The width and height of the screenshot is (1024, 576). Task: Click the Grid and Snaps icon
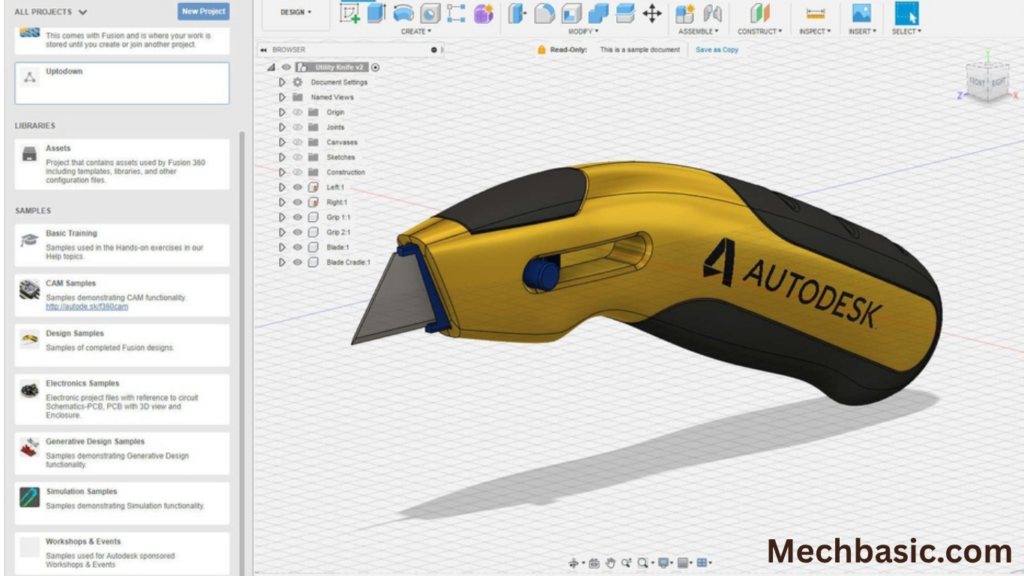(x=682, y=563)
